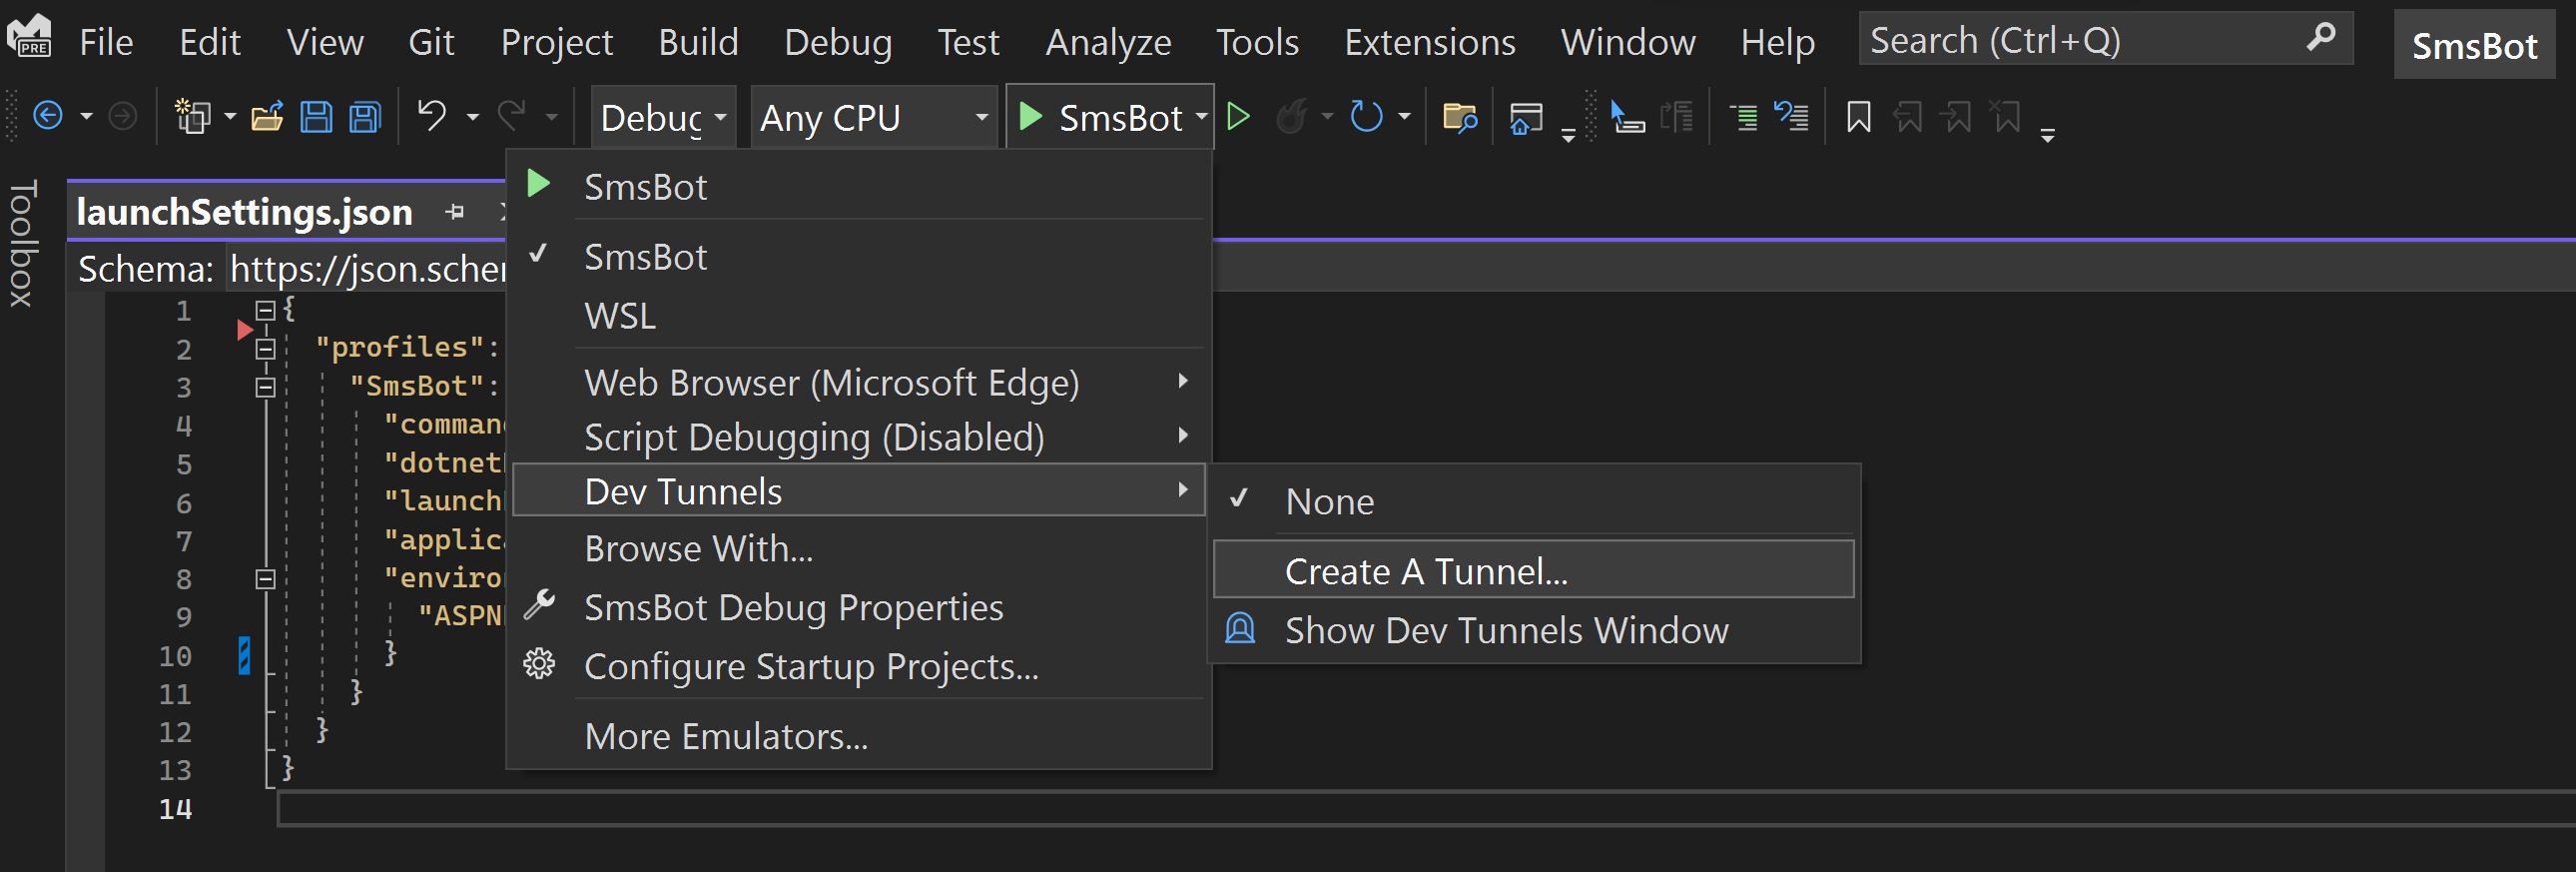
Task: Open the Tools menu
Action: coord(1257,42)
